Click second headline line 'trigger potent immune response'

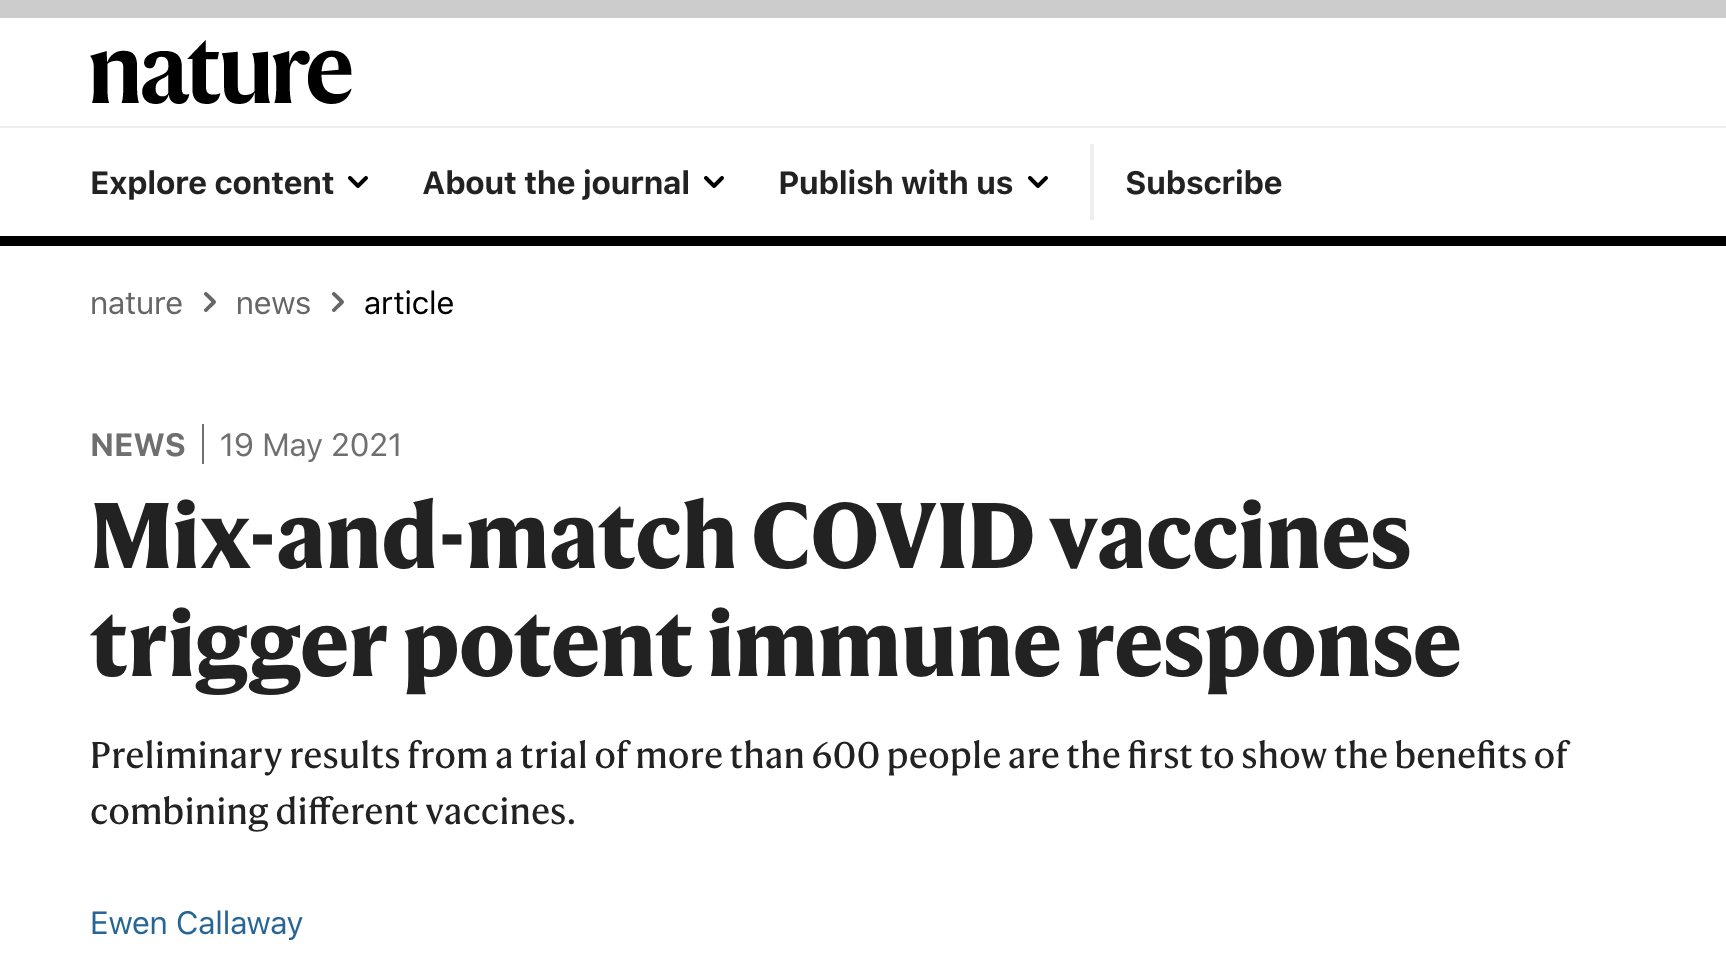point(776,645)
